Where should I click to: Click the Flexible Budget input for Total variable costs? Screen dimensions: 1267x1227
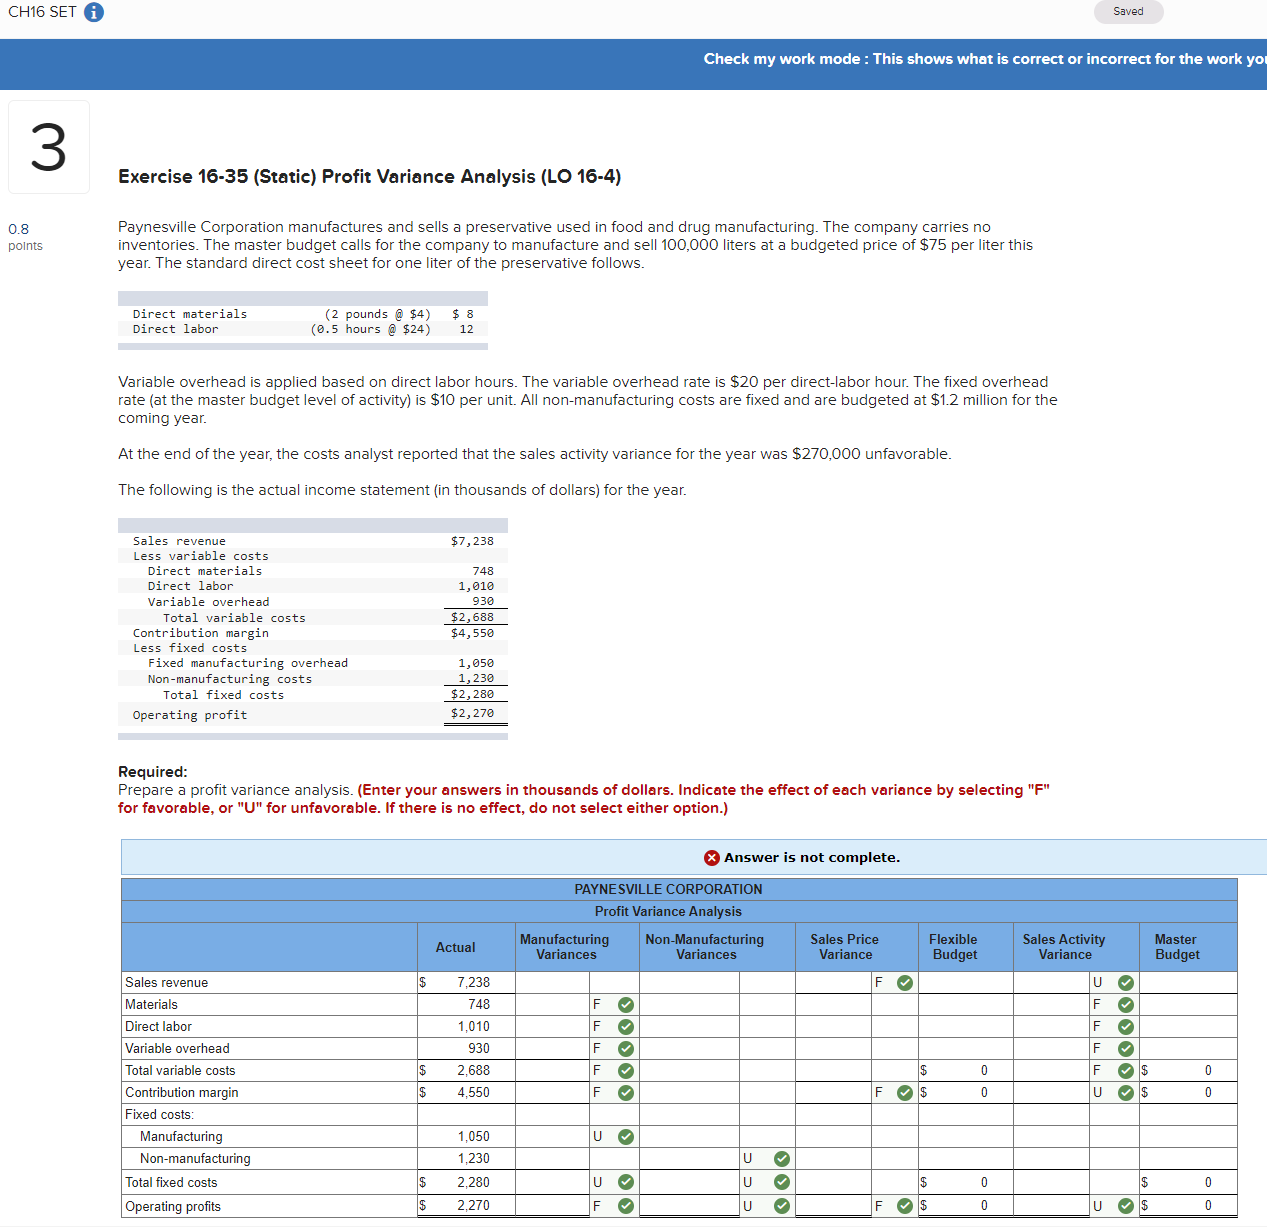coord(965,1070)
